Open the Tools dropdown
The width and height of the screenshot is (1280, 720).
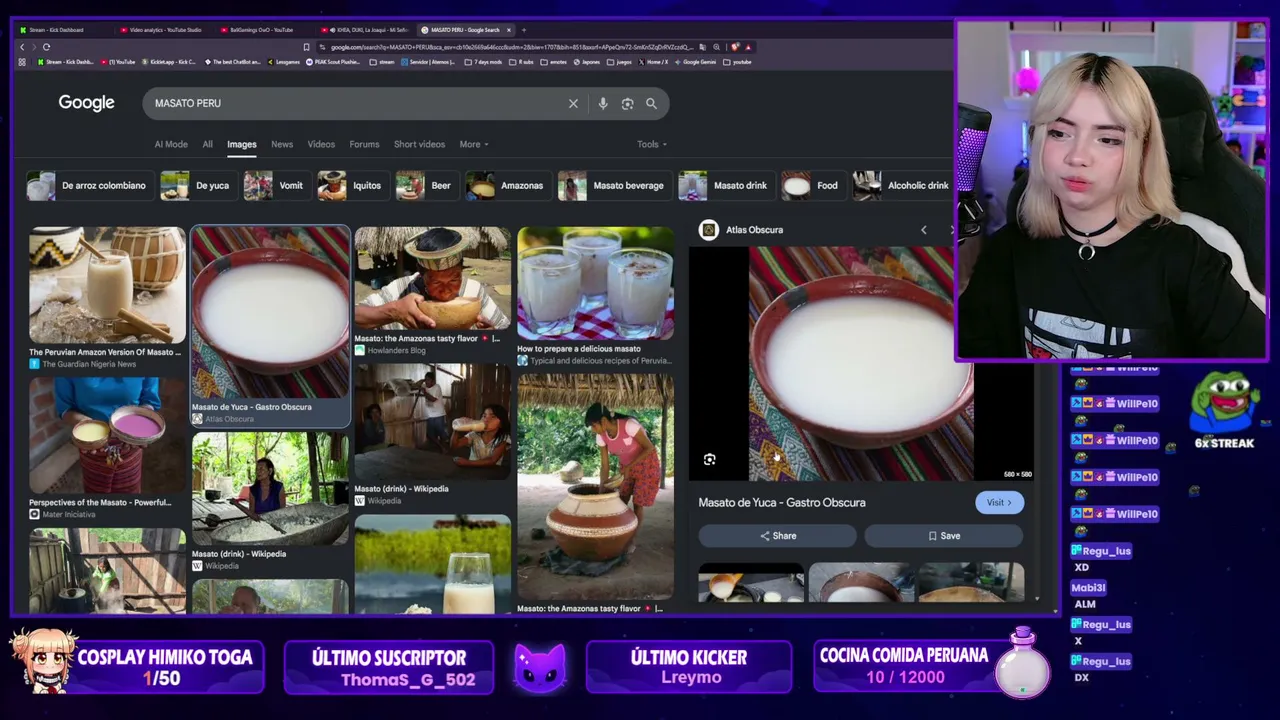(651, 144)
